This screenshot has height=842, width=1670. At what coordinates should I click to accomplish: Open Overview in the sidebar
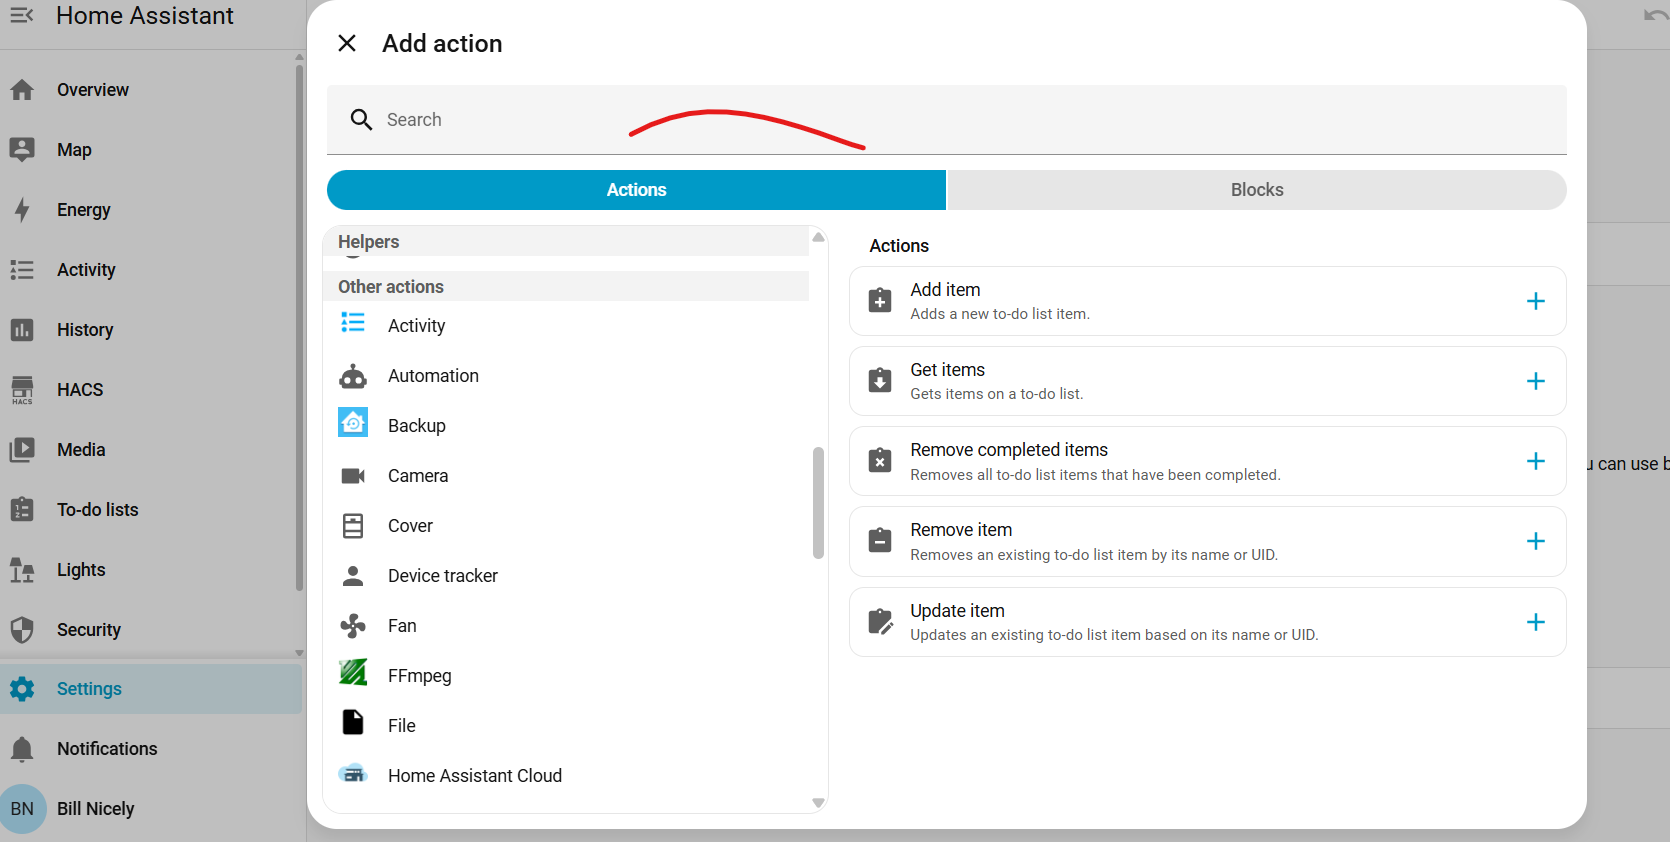[x=150, y=90]
